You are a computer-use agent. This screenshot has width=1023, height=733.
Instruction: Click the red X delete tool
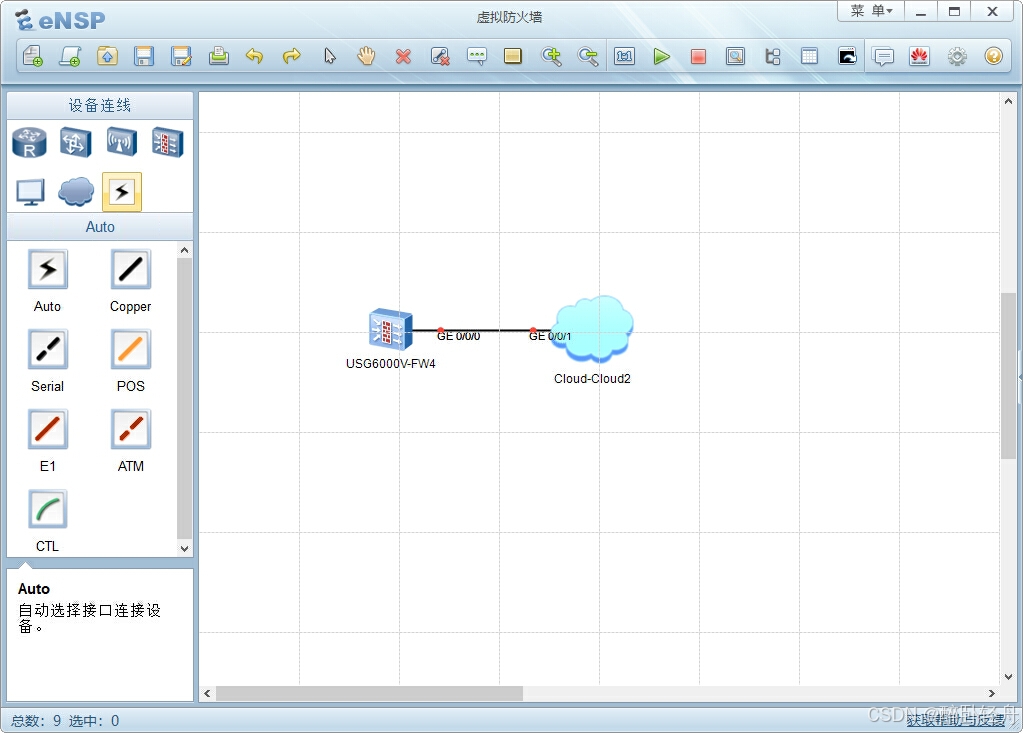click(x=403, y=57)
